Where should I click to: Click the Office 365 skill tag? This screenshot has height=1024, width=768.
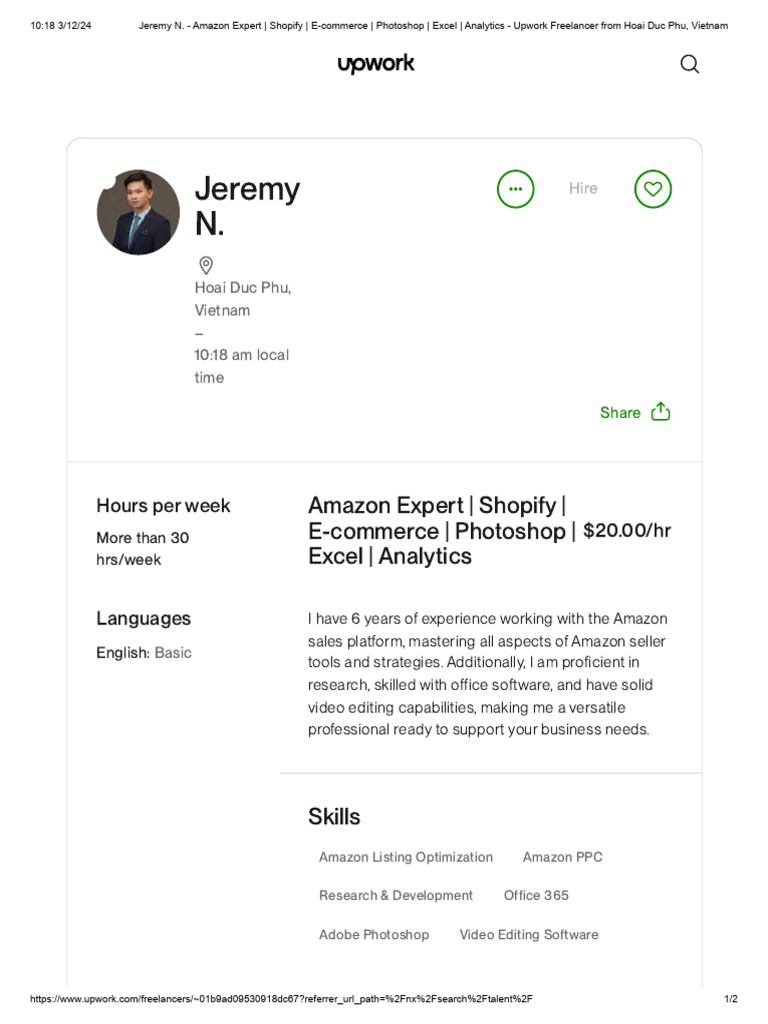[536, 895]
